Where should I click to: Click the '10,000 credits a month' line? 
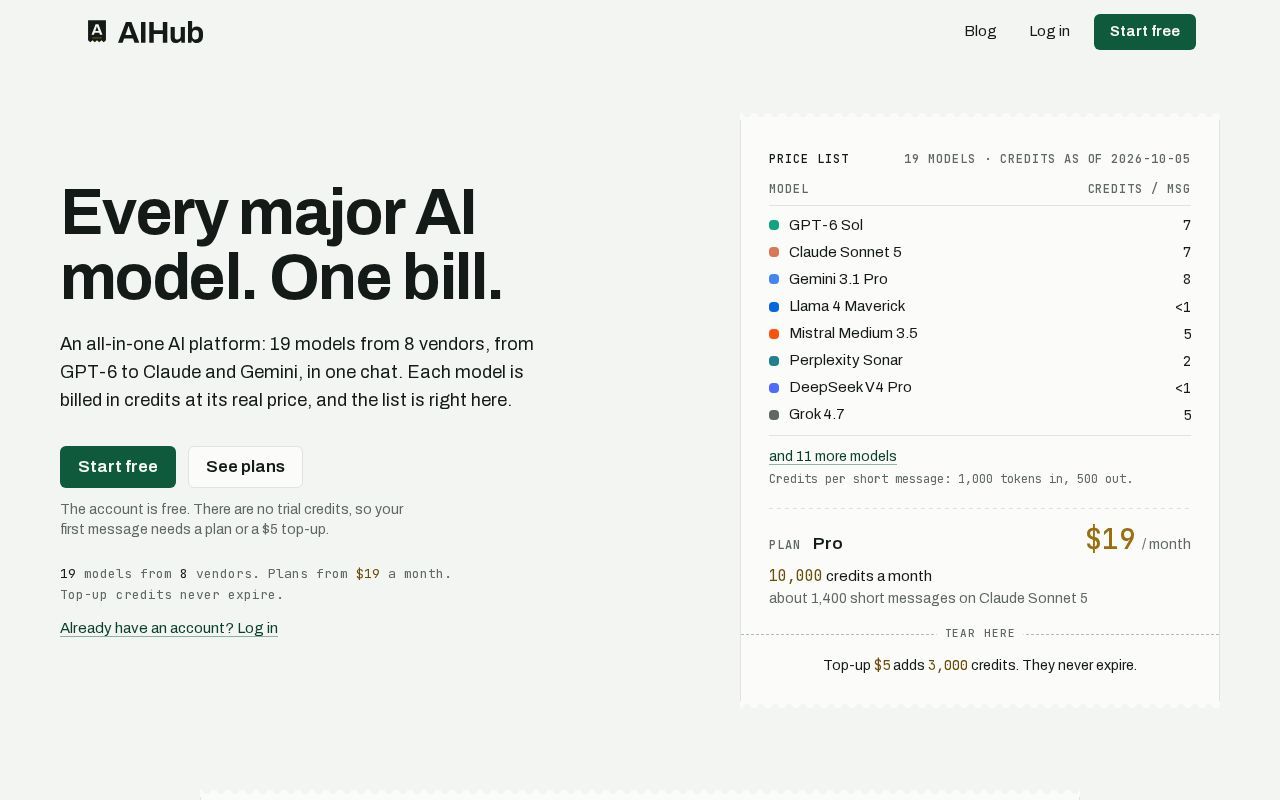tap(850, 576)
